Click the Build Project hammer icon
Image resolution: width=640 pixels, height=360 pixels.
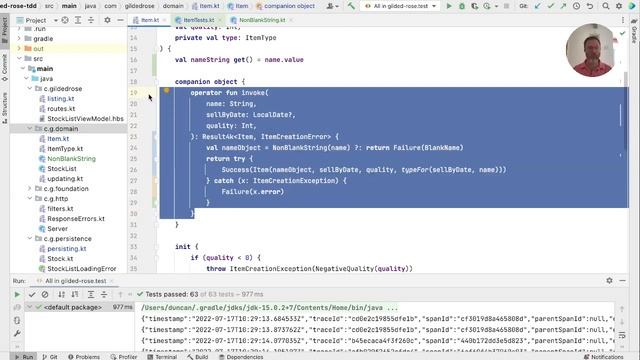[351, 6]
